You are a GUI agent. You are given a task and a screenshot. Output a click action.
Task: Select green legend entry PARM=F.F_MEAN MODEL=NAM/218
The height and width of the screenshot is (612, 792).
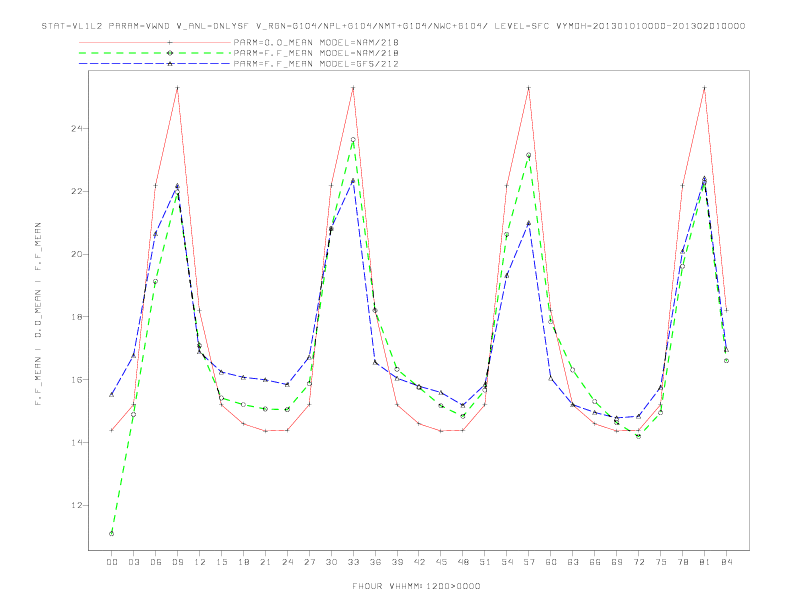pyautogui.click(x=316, y=53)
